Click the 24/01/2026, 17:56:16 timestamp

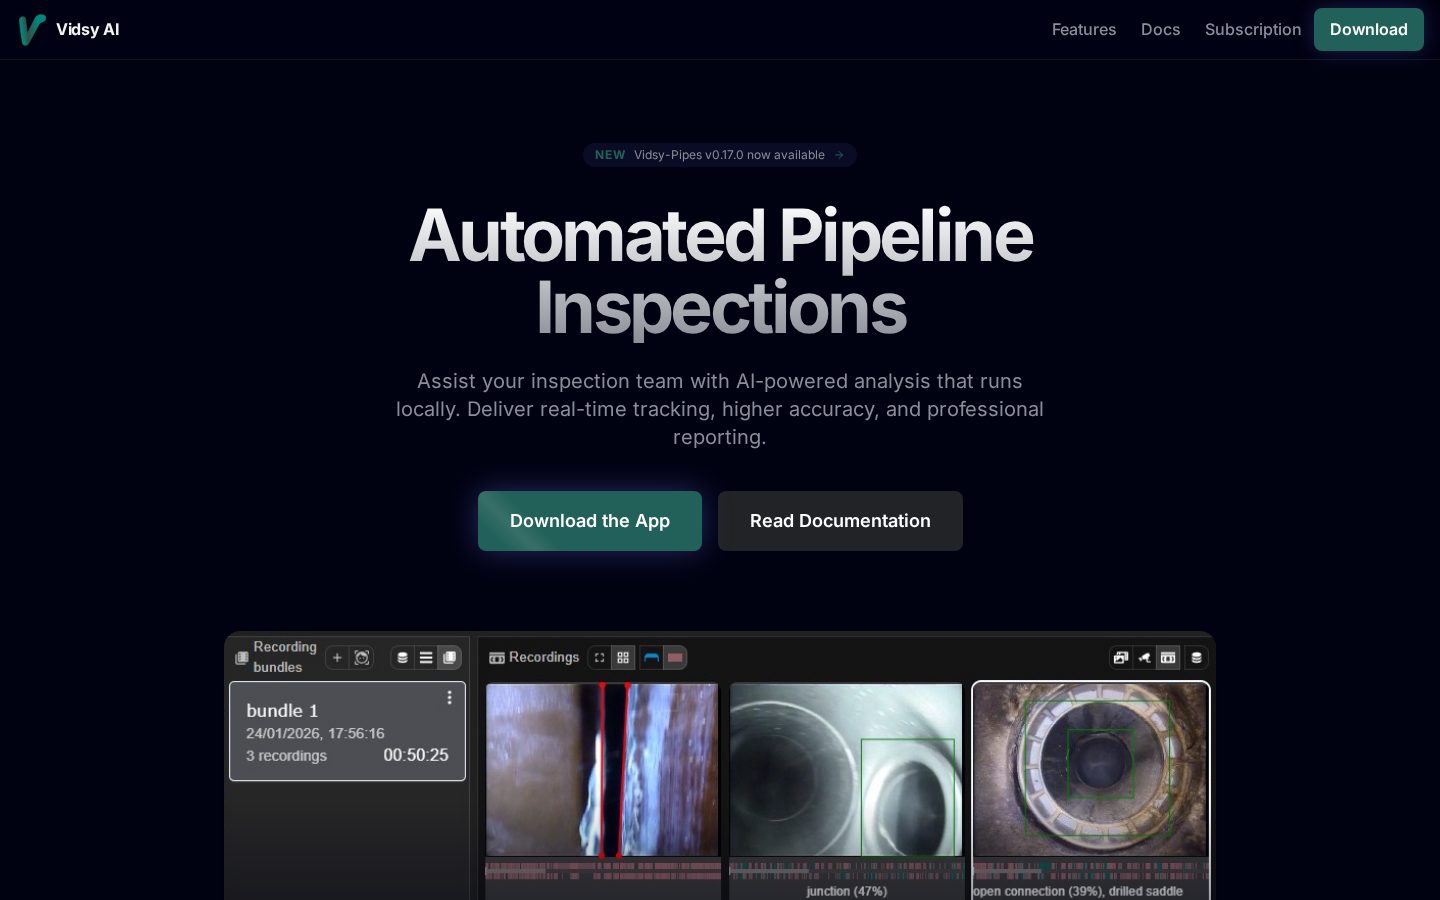pos(315,733)
